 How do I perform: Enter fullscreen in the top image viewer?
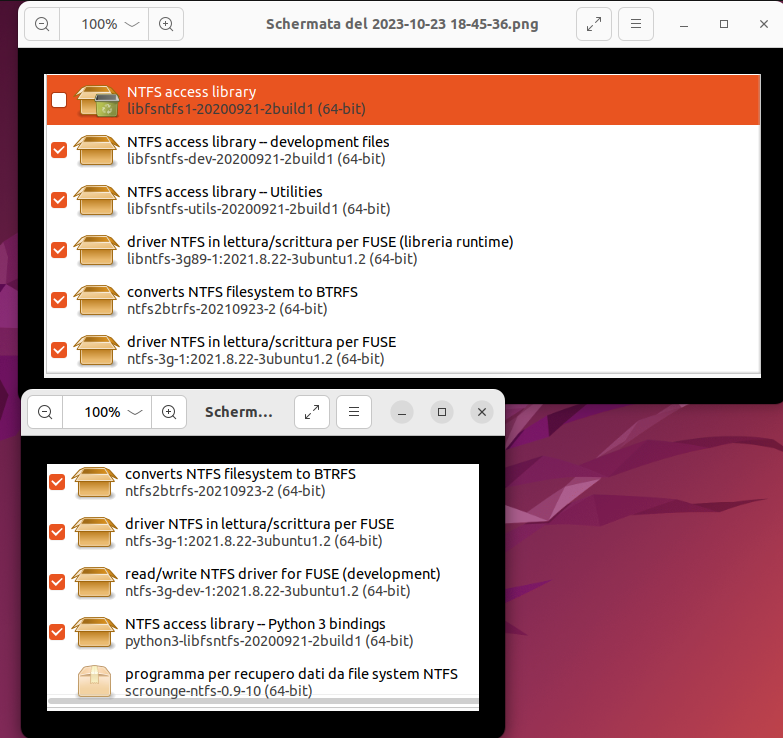coord(594,24)
